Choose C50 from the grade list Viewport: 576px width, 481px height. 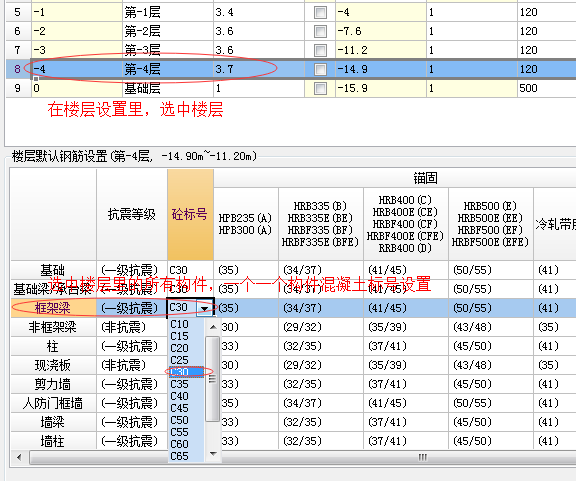tap(186, 420)
